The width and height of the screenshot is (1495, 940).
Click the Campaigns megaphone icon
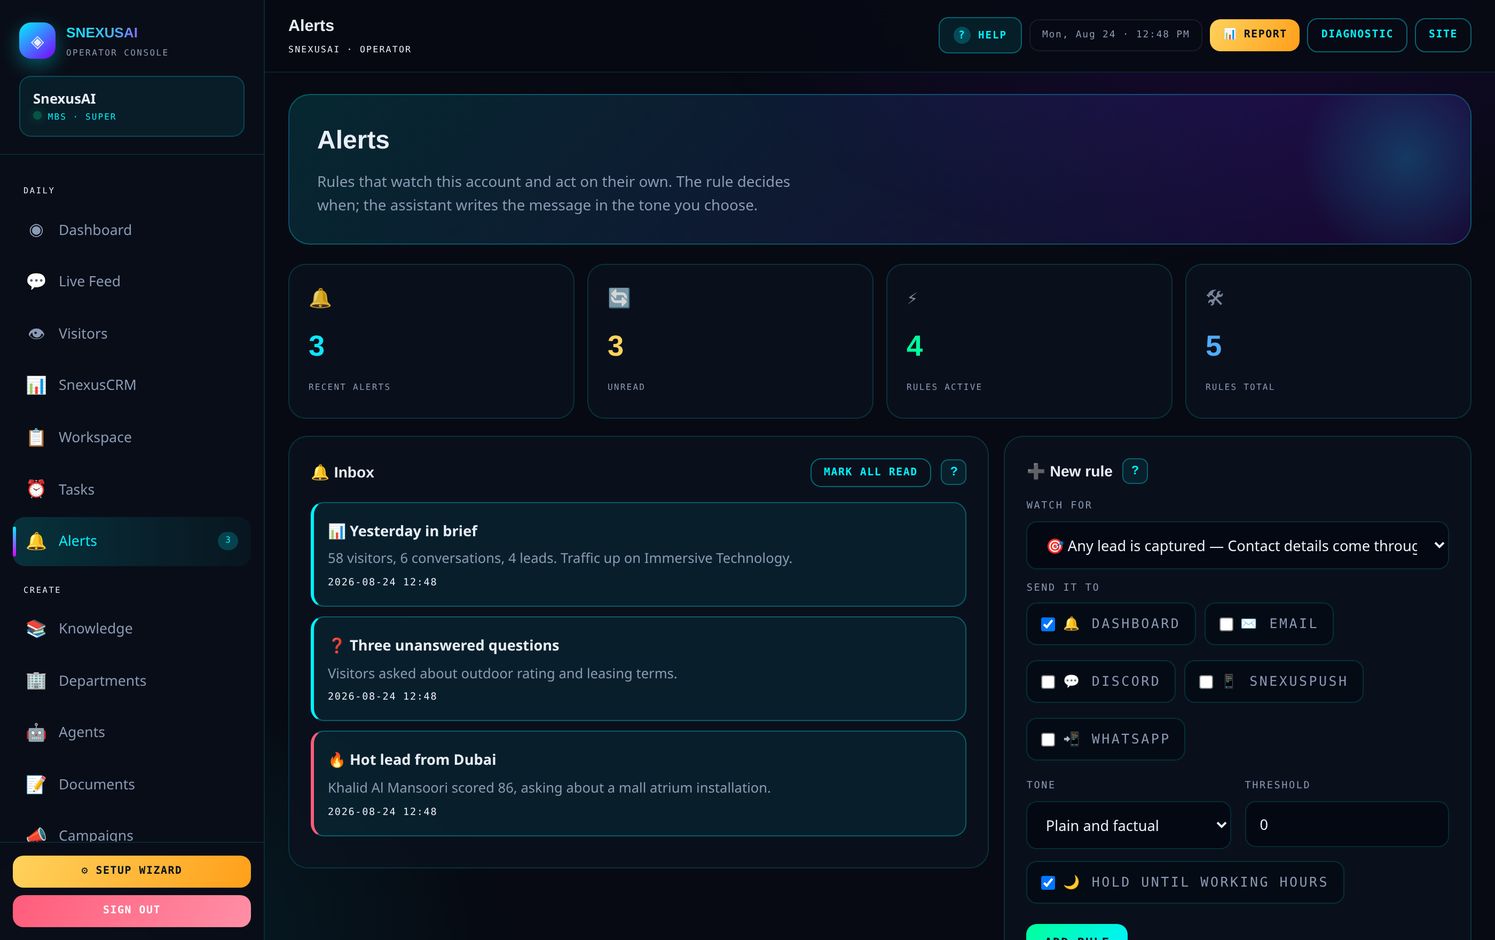point(36,834)
